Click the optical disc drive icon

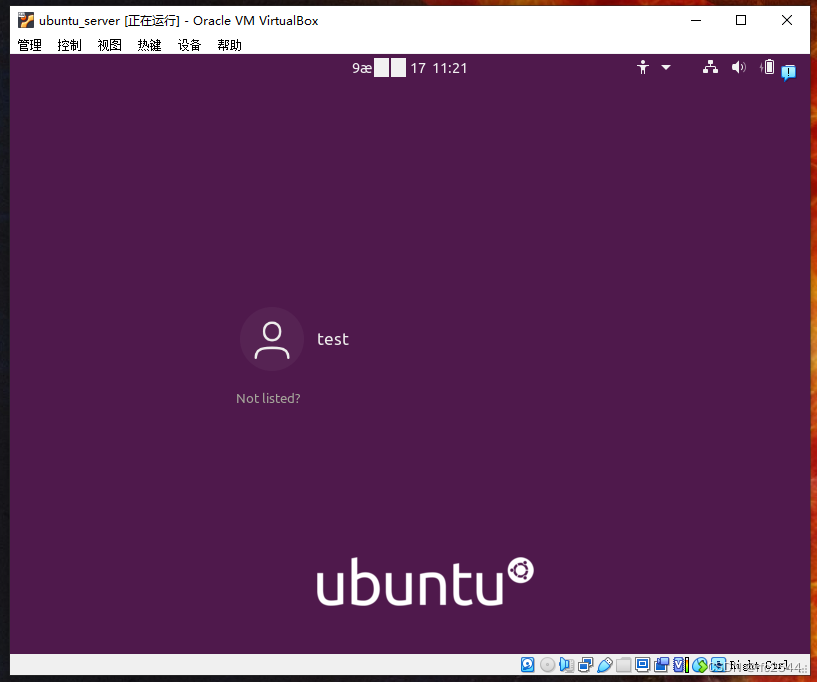pos(547,664)
